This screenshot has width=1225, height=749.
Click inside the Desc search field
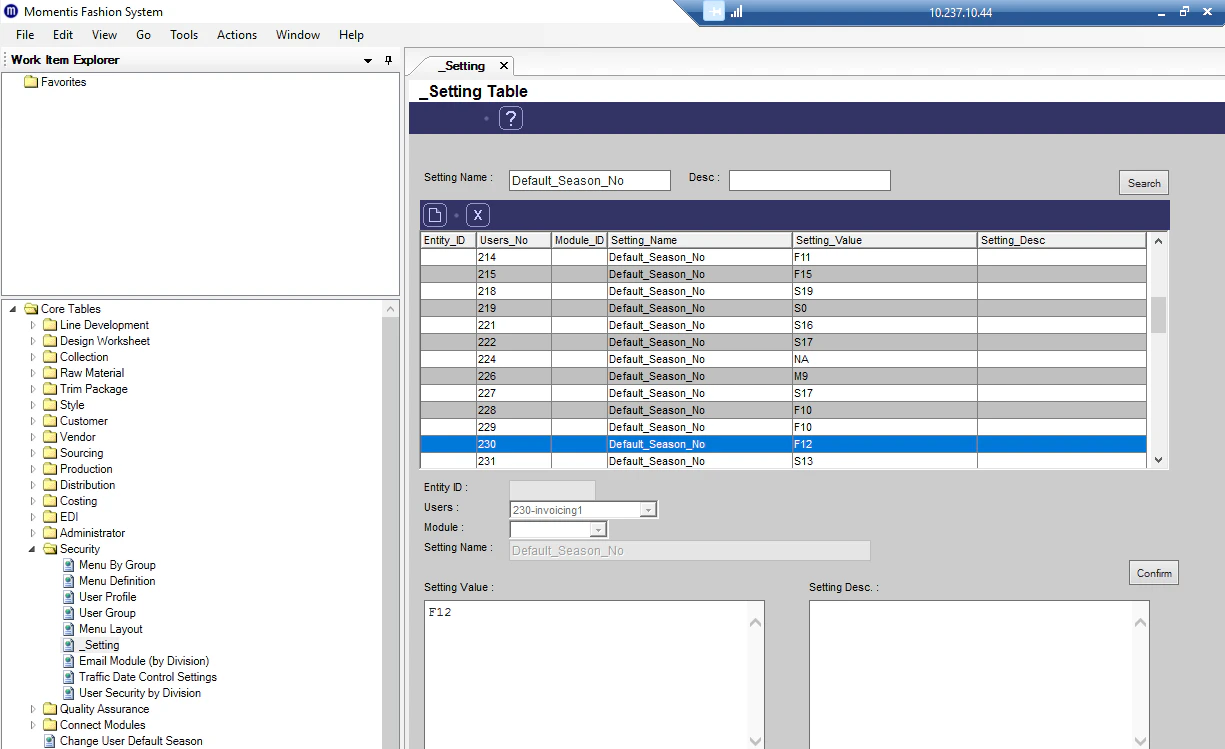click(809, 180)
